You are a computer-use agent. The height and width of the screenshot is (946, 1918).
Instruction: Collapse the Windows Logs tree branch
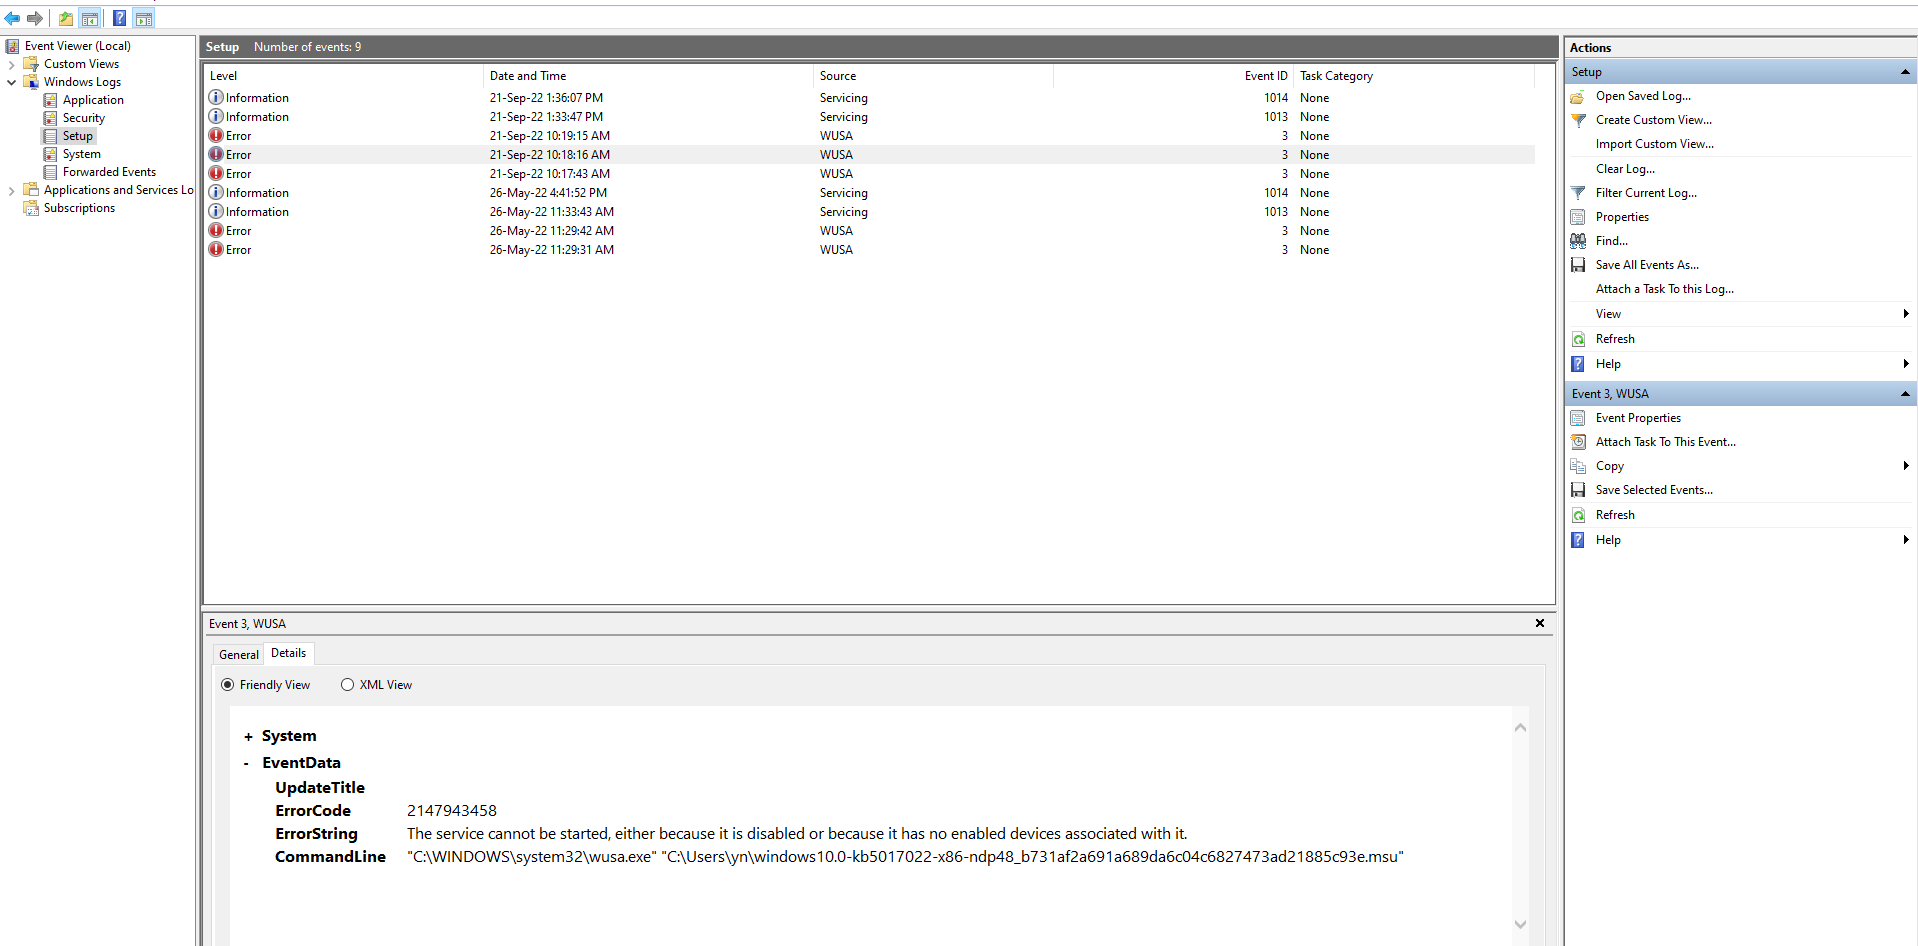[11, 82]
